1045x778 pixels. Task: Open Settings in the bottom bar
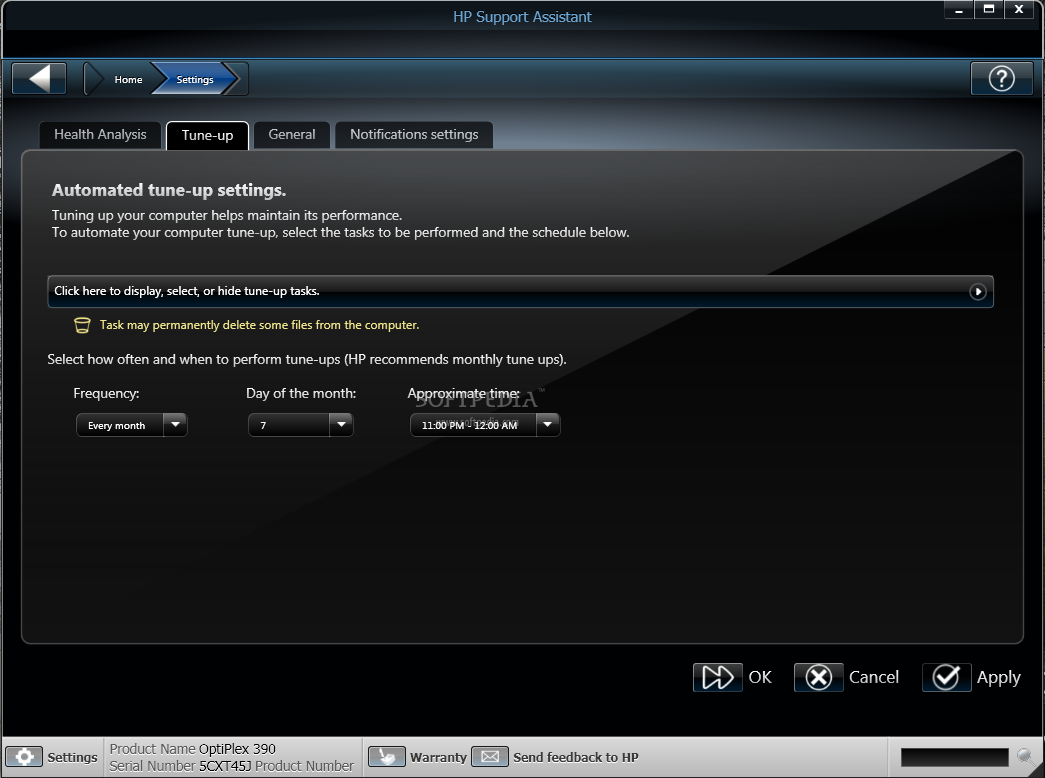point(72,757)
